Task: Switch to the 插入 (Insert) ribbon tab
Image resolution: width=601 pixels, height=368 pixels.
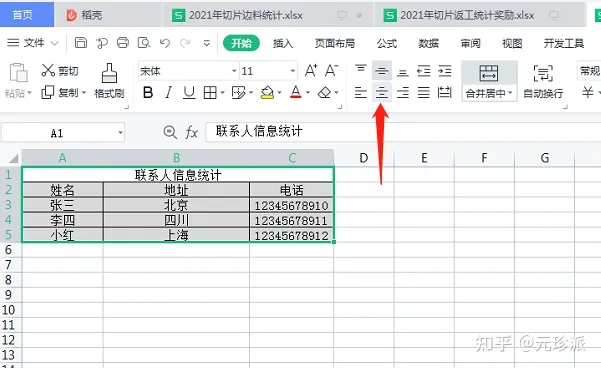Action: [283, 43]
